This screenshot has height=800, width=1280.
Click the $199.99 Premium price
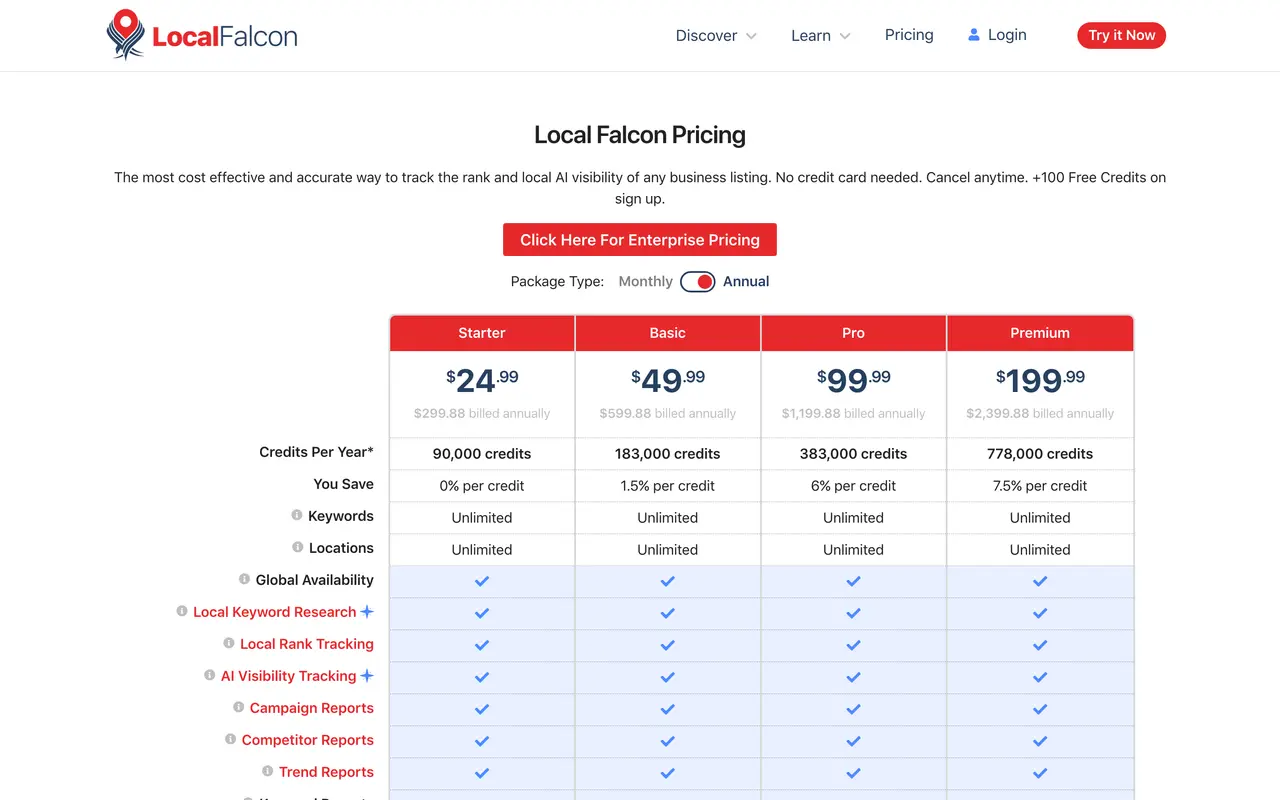click(1040, 380)
